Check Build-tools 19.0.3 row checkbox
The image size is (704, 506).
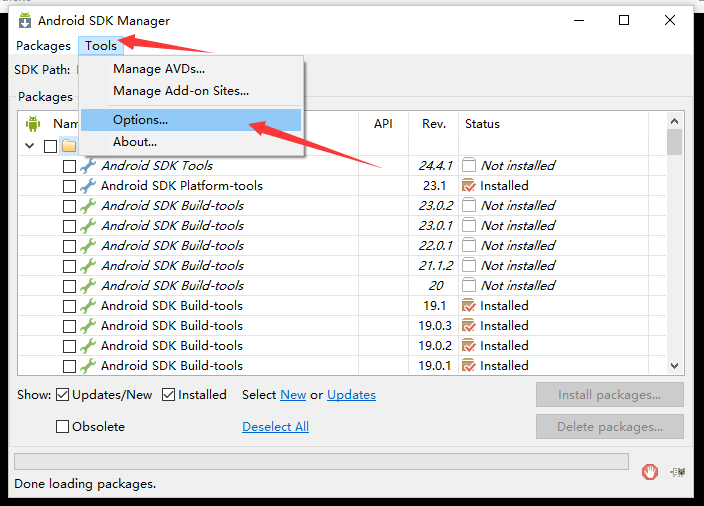69,326
